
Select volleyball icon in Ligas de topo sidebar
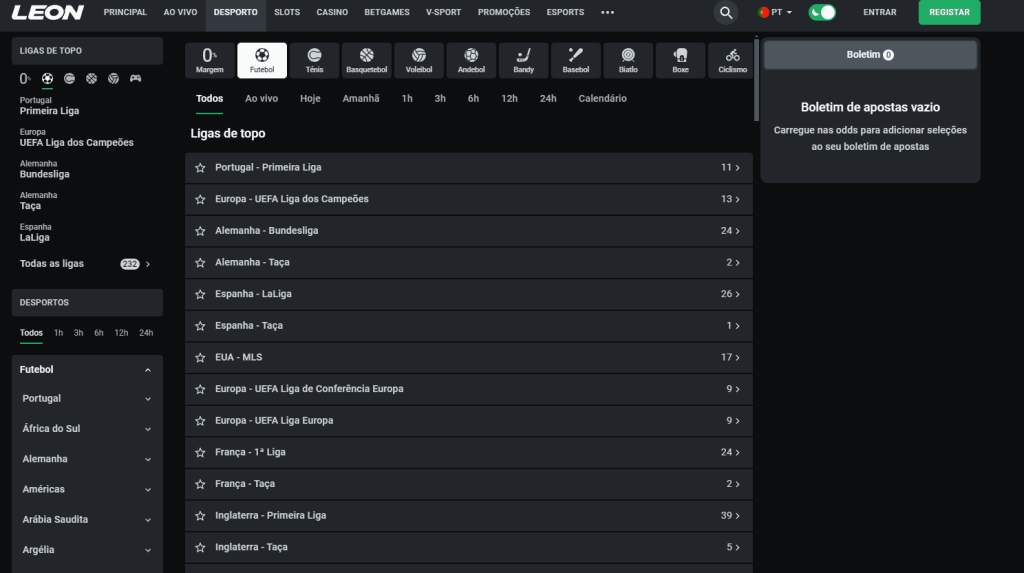114,78
